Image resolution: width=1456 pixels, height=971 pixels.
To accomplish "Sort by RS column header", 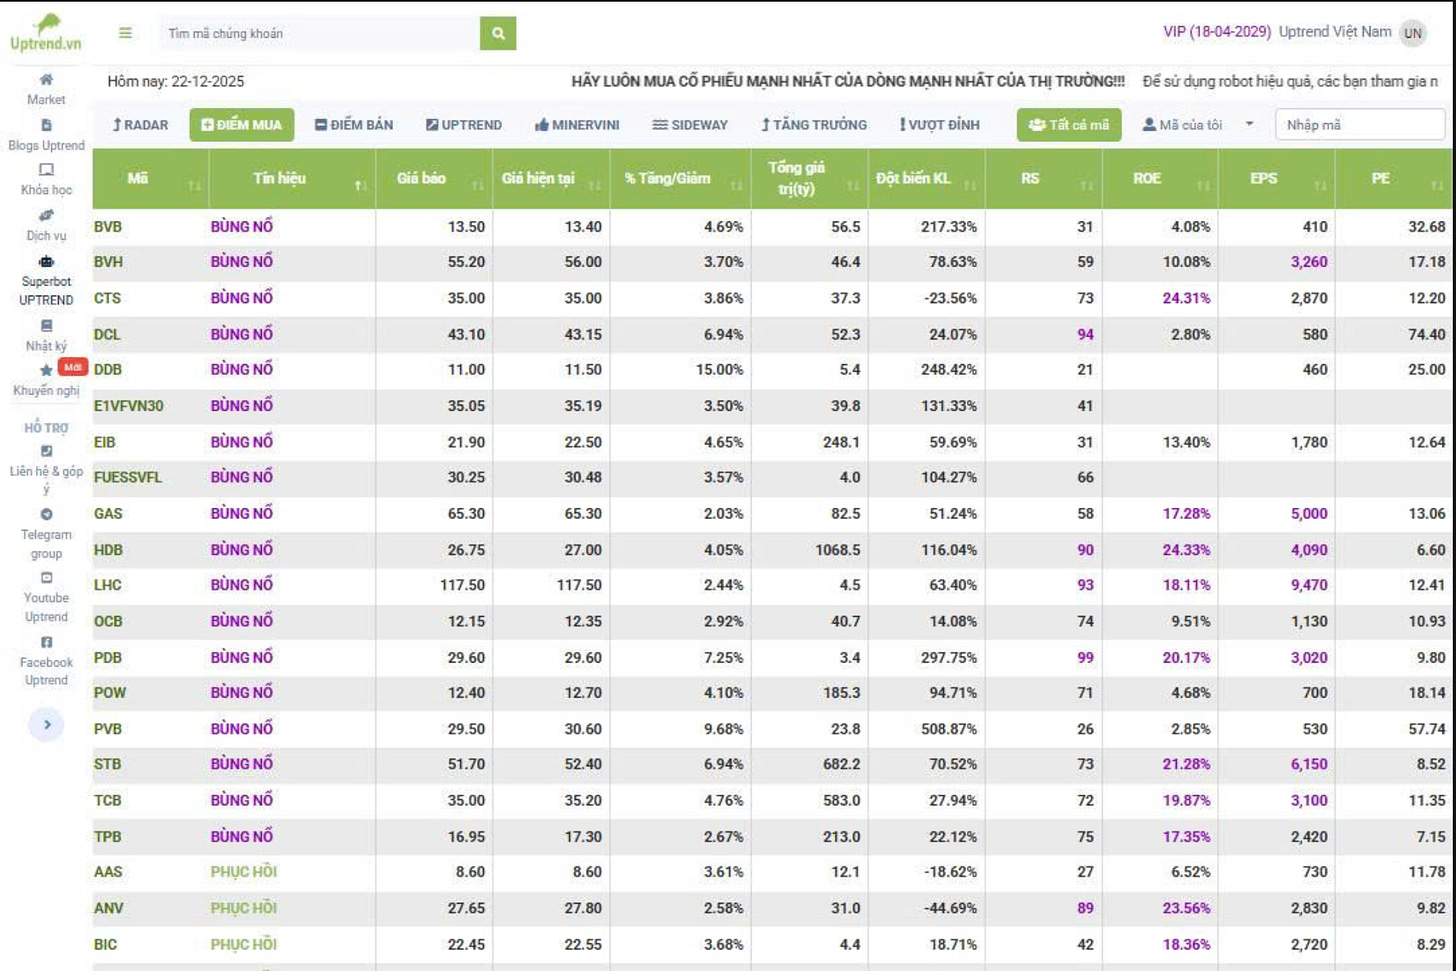I will [1043, 179].
